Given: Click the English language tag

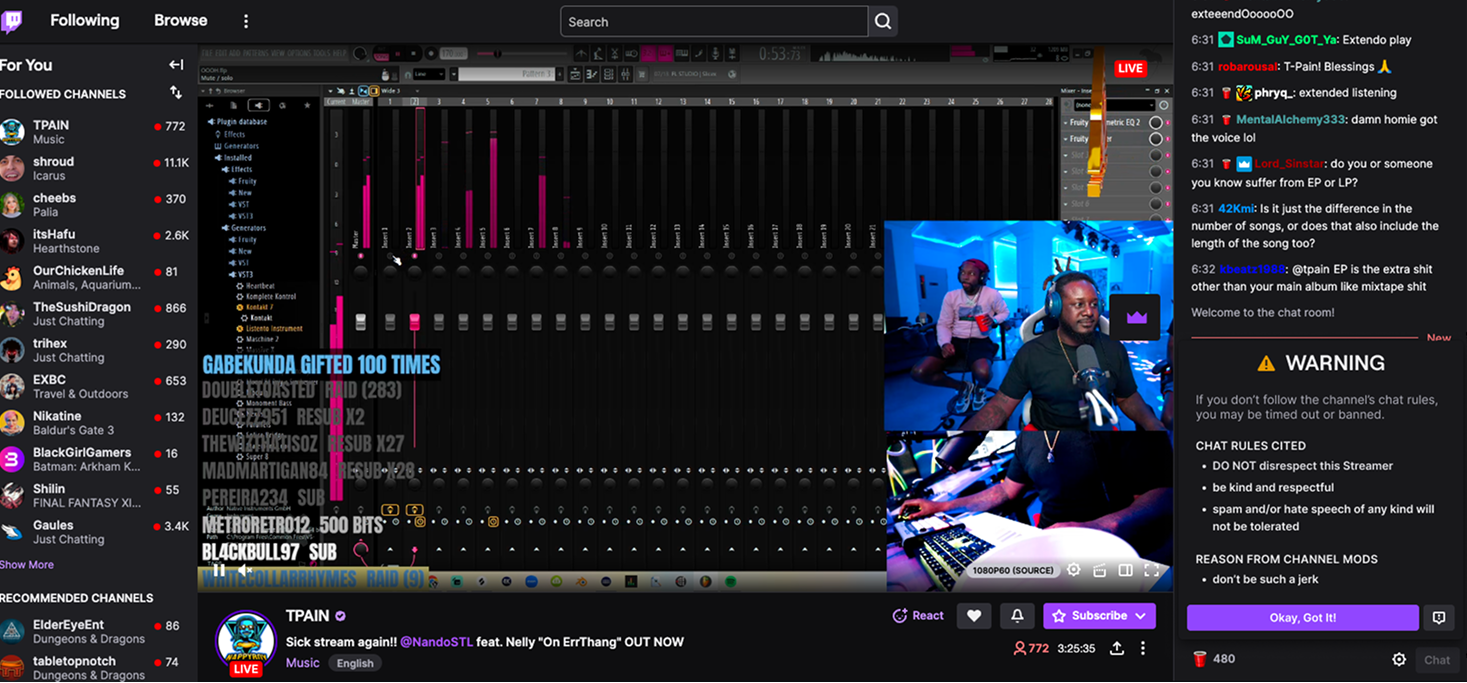Looking at the screenshot, I should point(355,663).
